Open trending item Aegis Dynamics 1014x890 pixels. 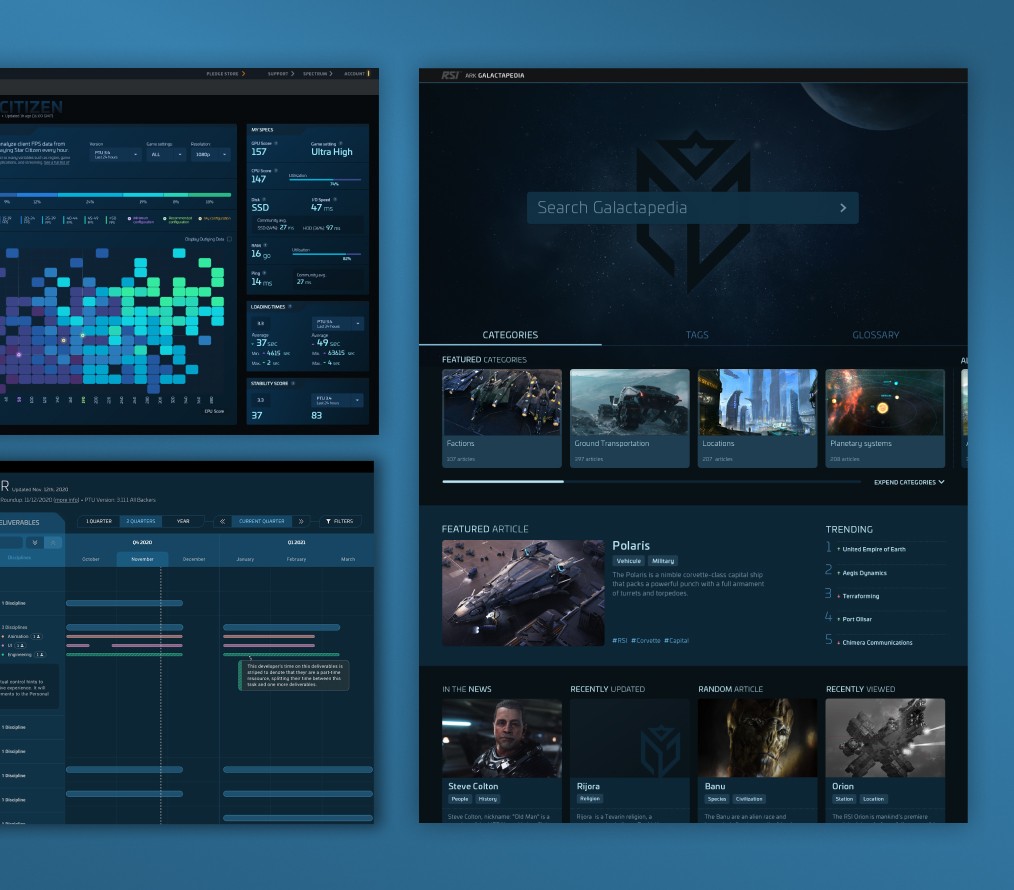pos(865,573)
